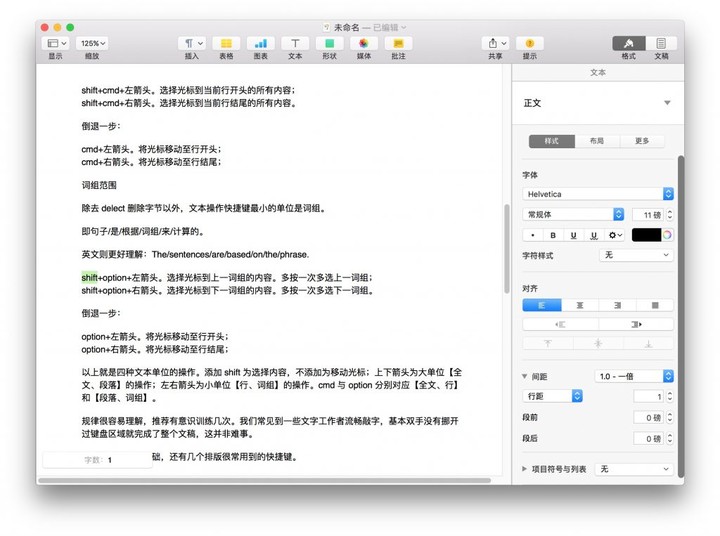Open the Shape (形状) menu icon
Image resolution: width=720 pixels, height=536 pixels.
point(329,43)
